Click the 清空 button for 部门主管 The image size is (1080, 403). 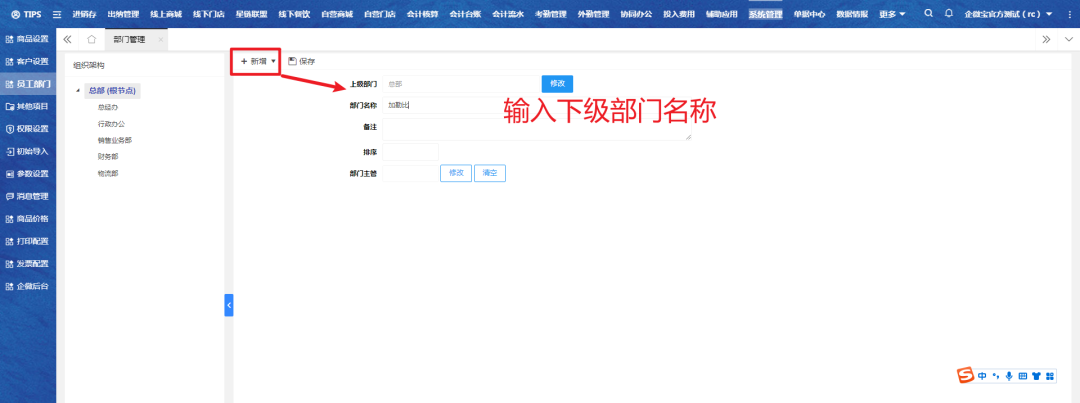pos(490,173)
